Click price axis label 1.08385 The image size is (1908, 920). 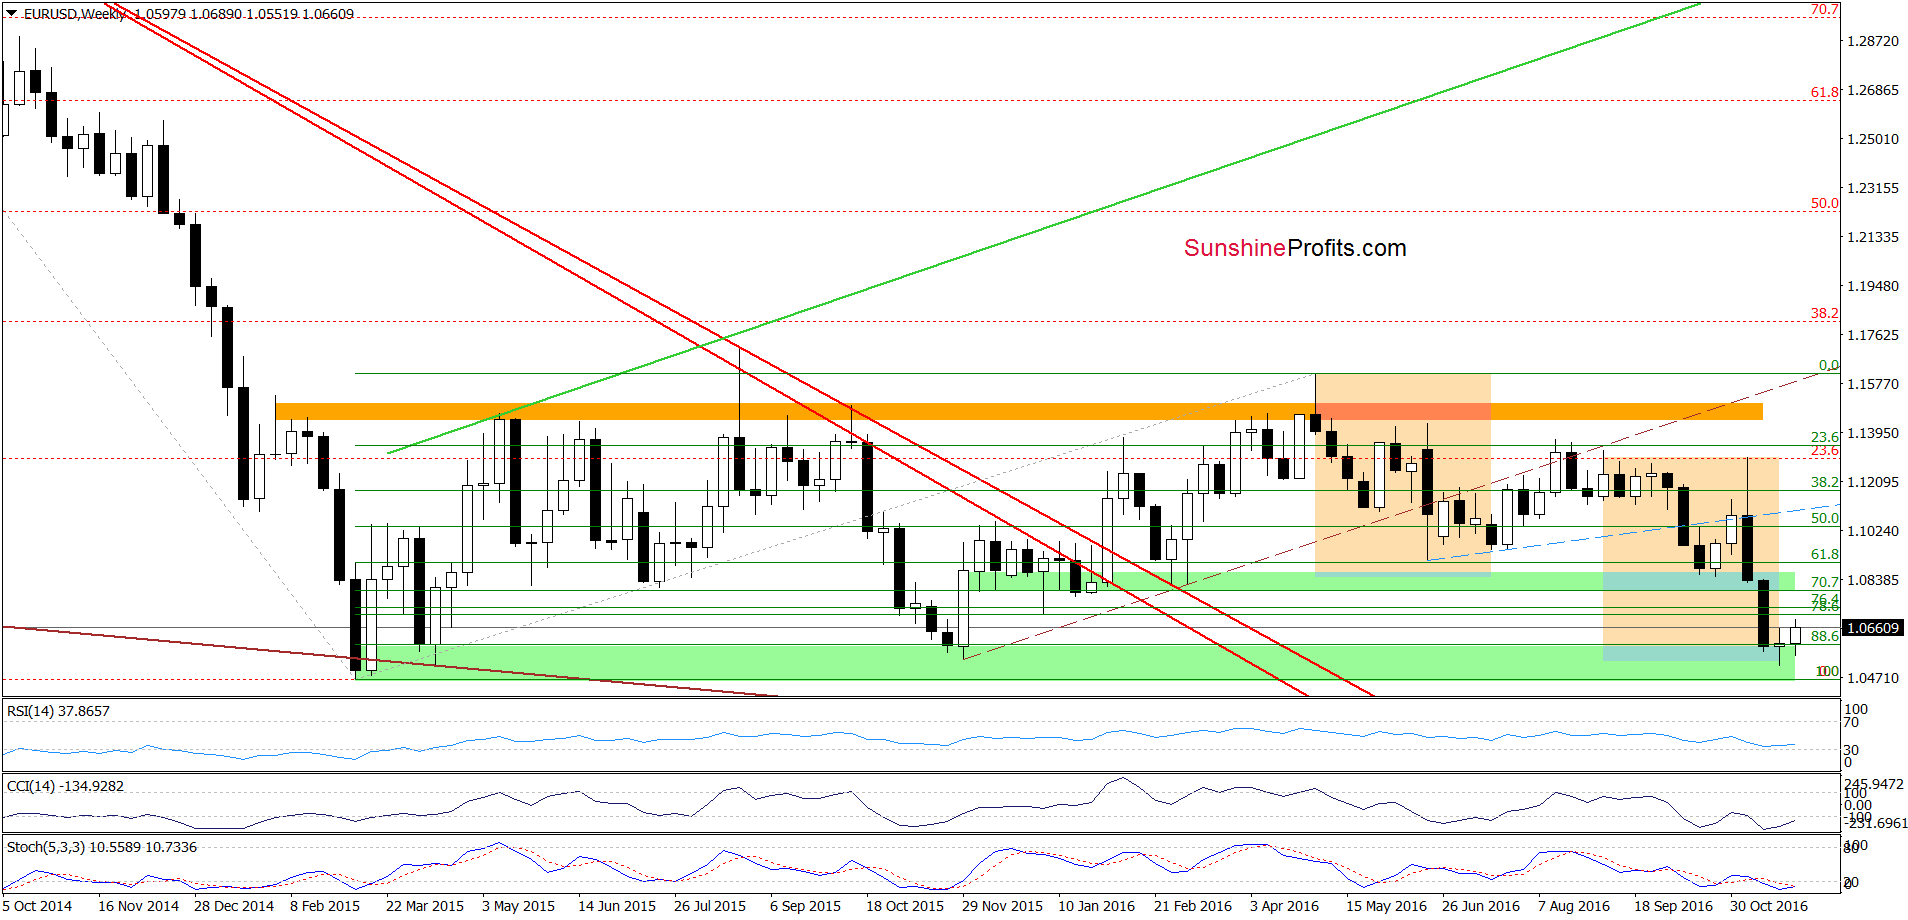pos(1872,580)
